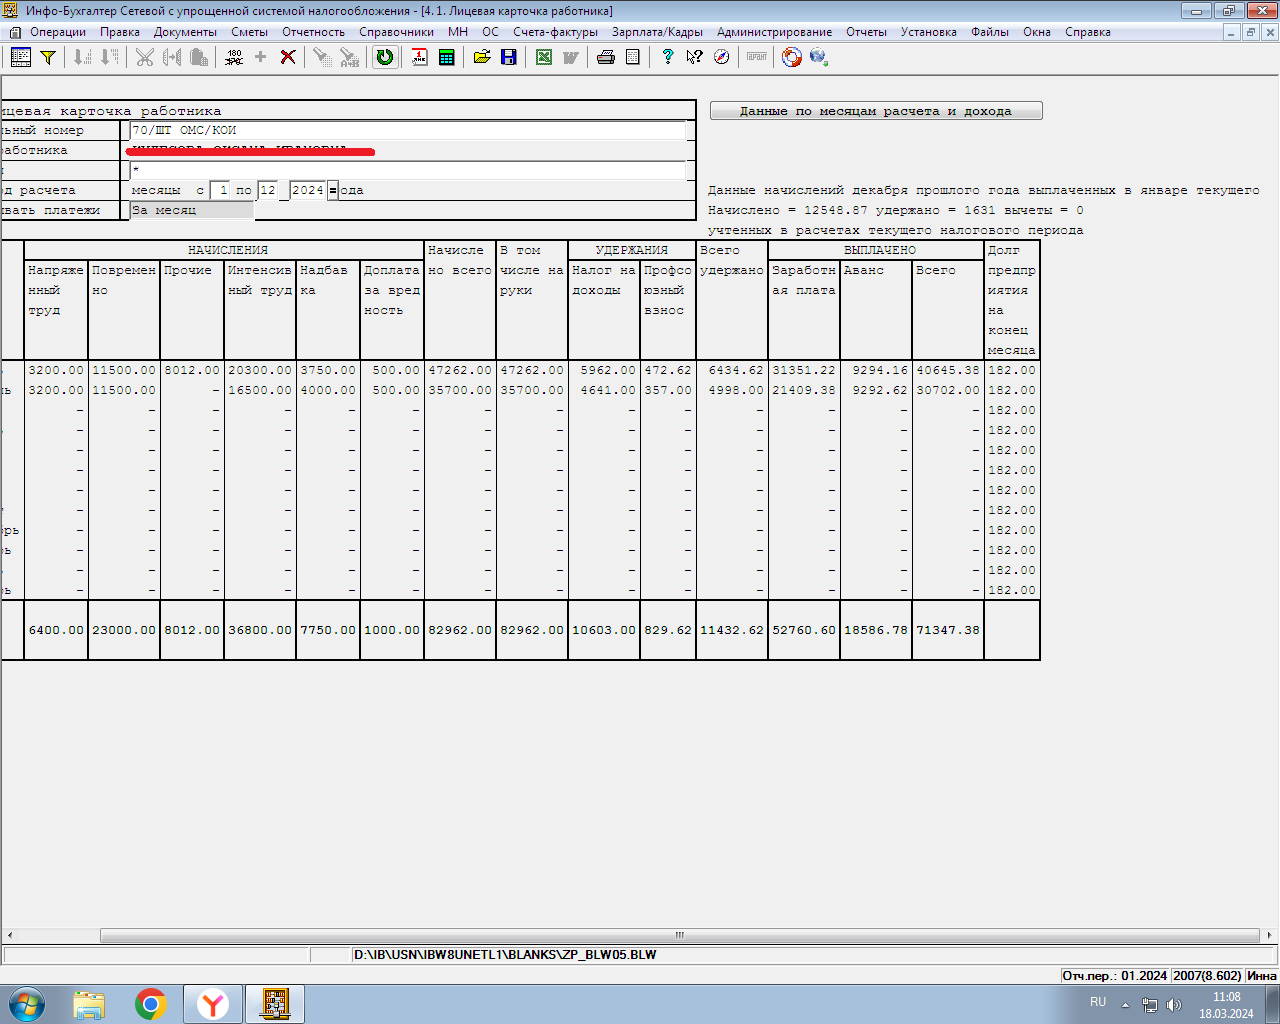Click the globe web icon
The image size is (1280, 1024).
[x=819, y=57]
